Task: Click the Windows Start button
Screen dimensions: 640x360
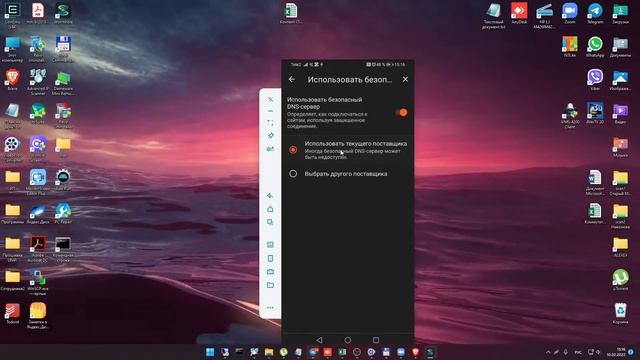Action: click(x=210, y=352)
